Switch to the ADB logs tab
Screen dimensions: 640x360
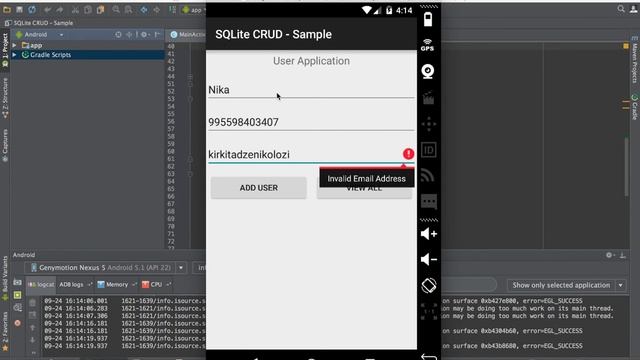[75, 284]
